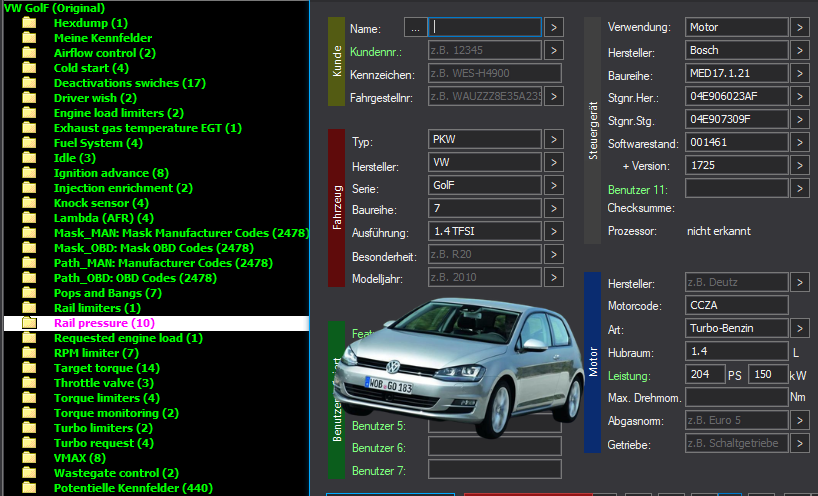Click the Stgnr.Her. field 04E906023AF
Image resolution: width=818 pixels, height=496 pixels.
click(737, 96)
